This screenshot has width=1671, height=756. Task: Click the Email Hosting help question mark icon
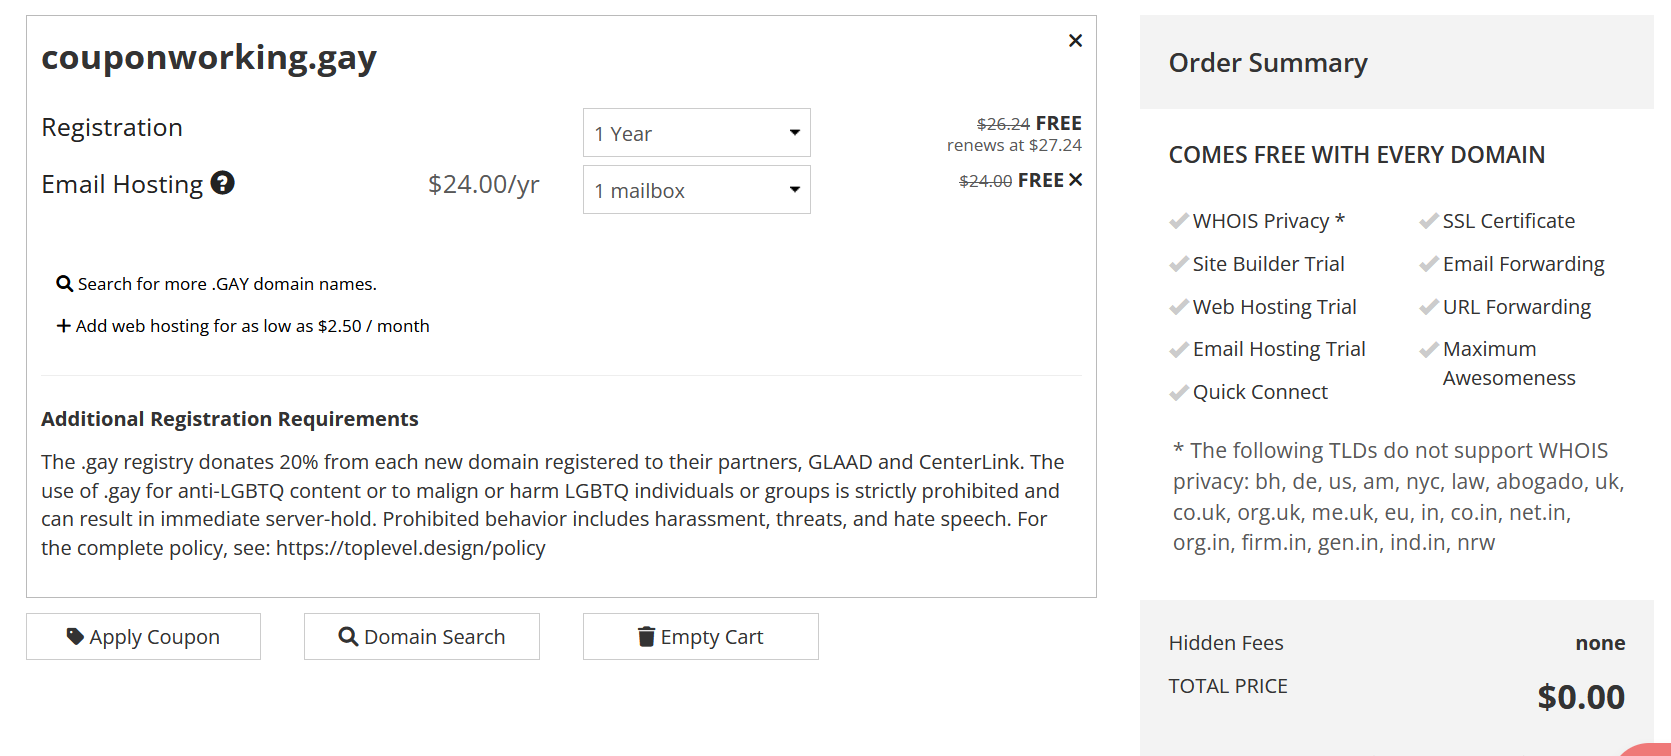tap(223, 183)
